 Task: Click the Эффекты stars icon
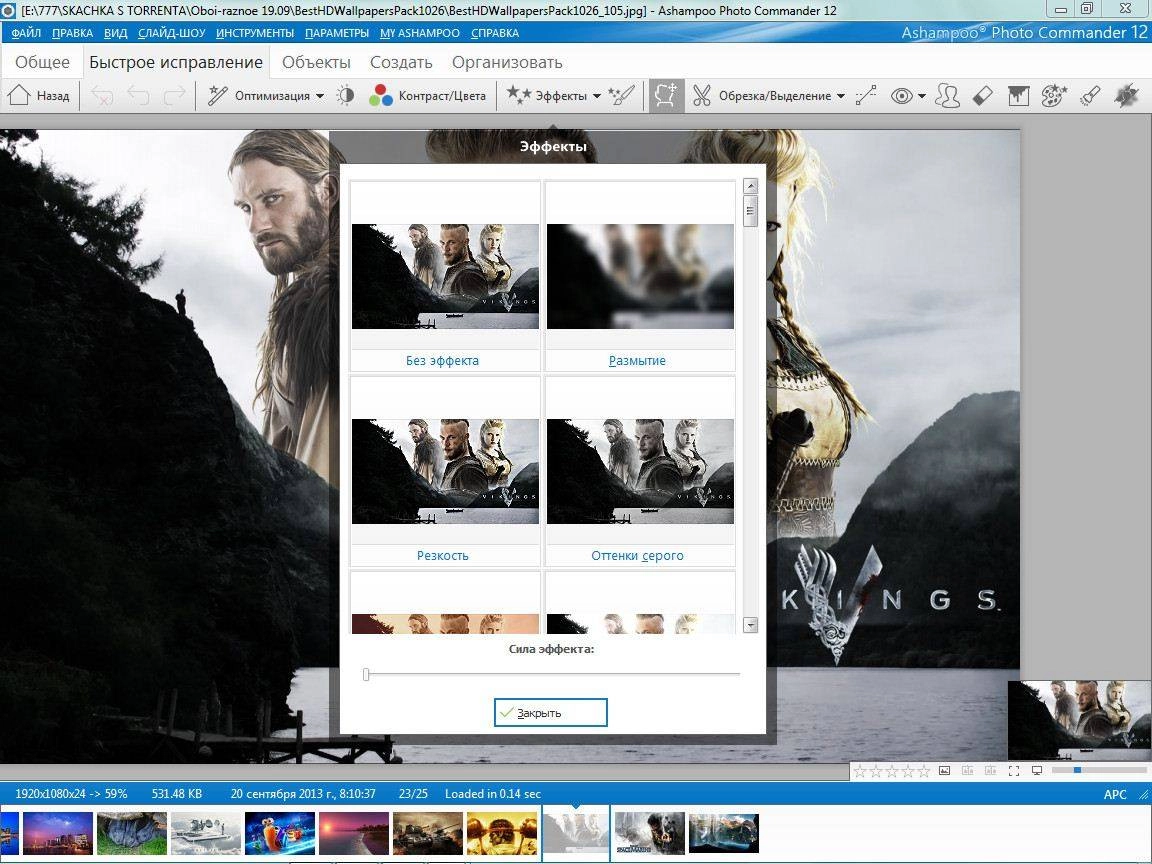[x=519, y=95]
